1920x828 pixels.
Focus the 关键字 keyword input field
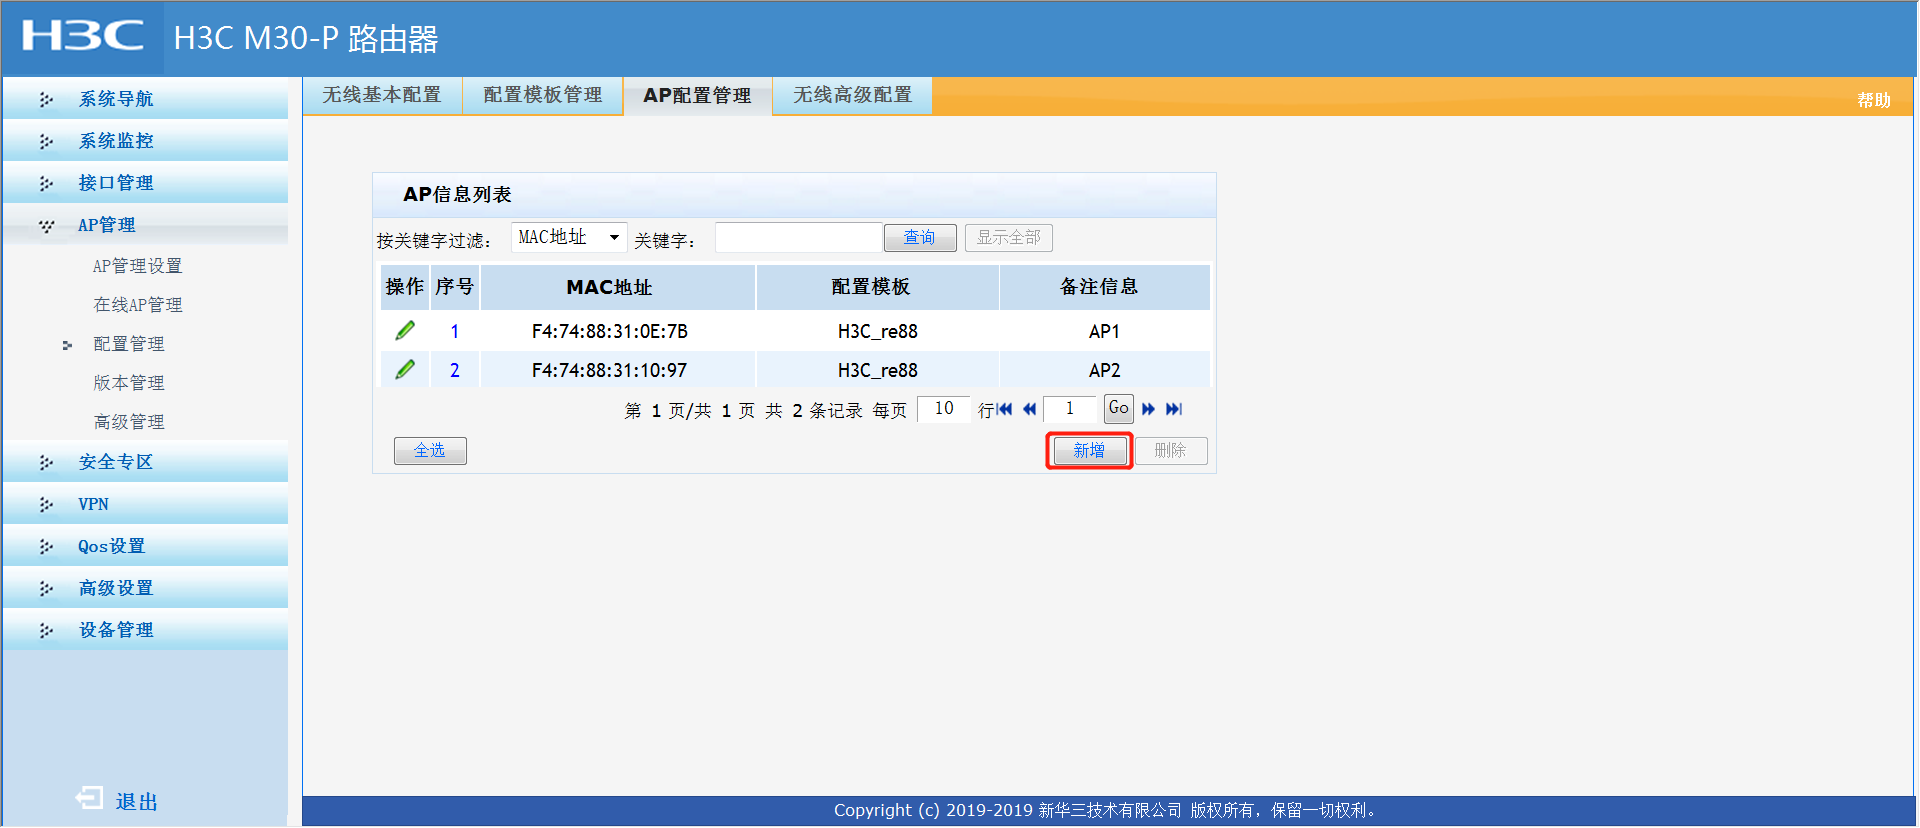(799, 238)
